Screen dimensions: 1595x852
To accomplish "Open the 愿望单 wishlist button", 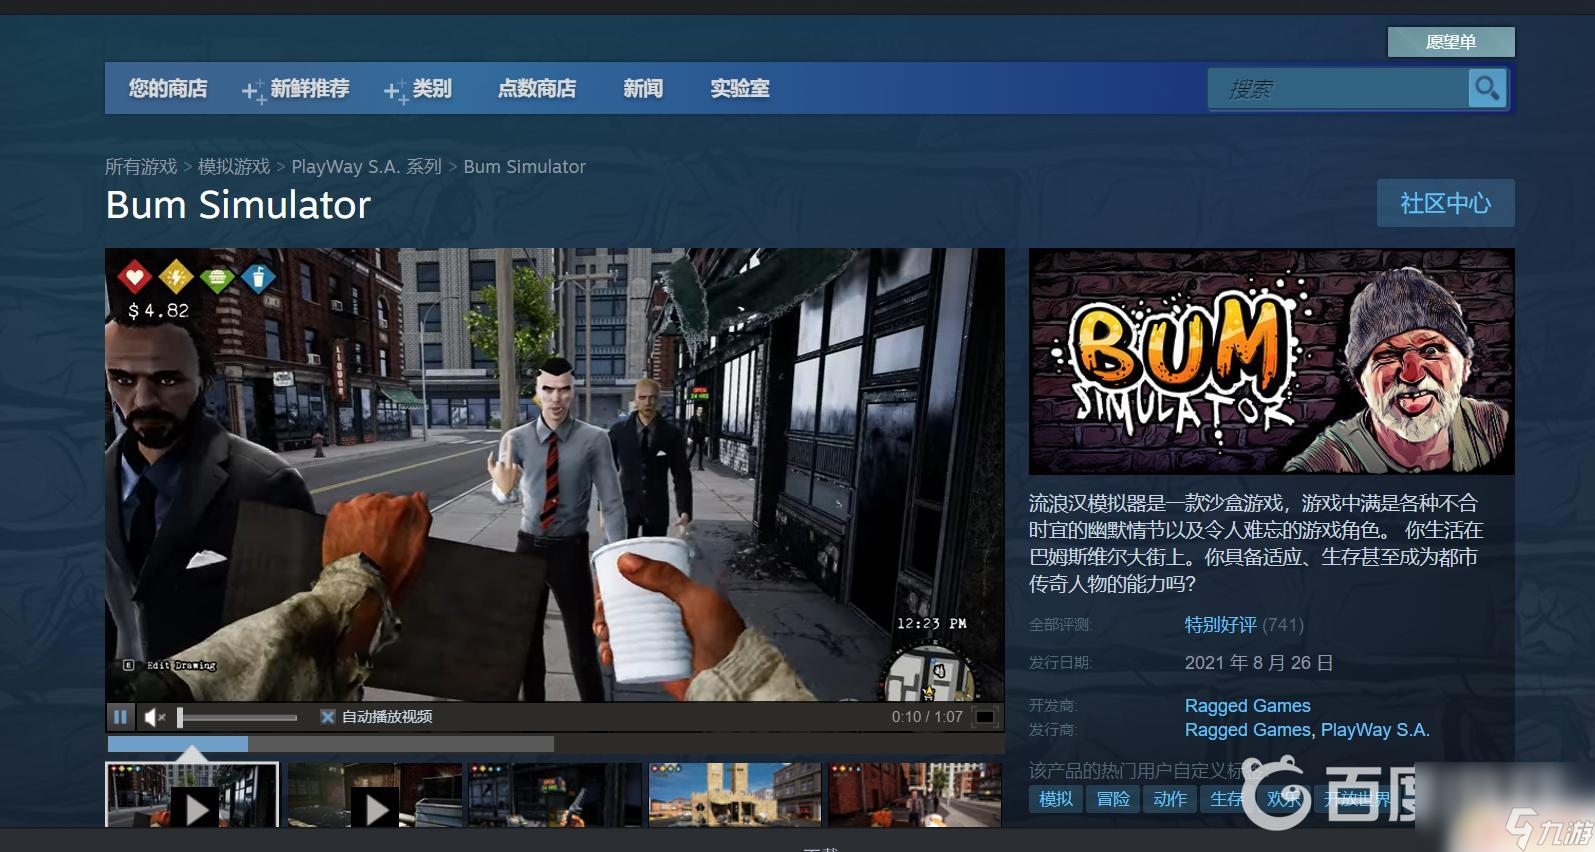I will coord(1451,42).
